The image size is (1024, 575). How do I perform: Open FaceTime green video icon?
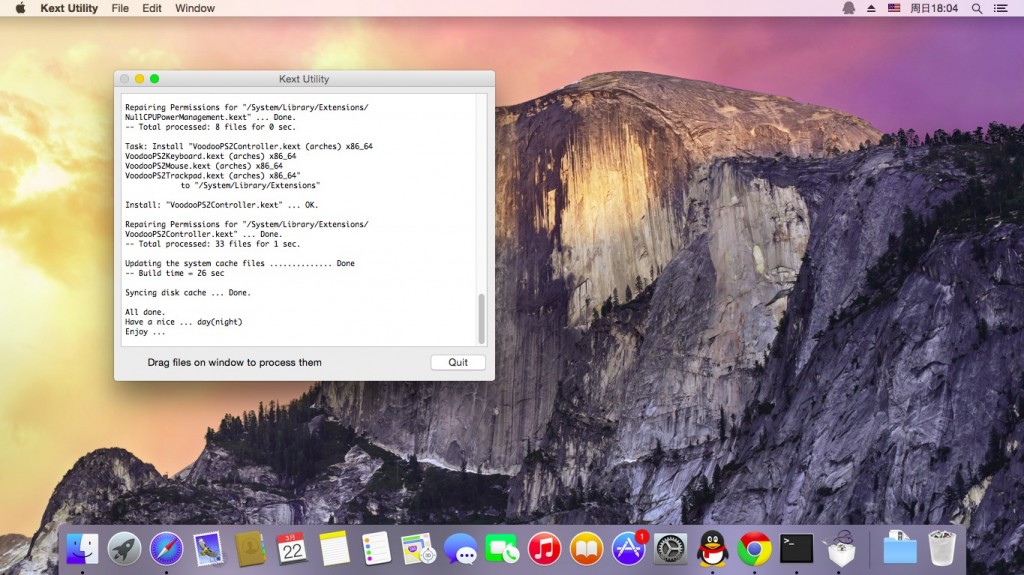(502, 549)
